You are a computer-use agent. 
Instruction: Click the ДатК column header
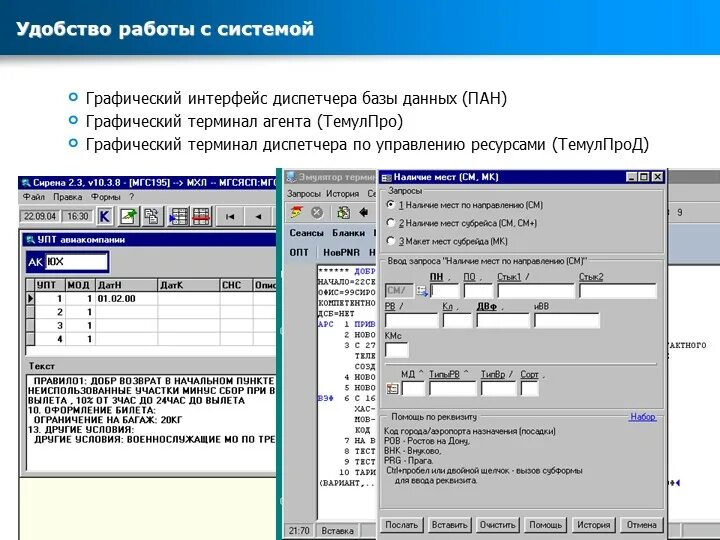(x=189, y=285)
